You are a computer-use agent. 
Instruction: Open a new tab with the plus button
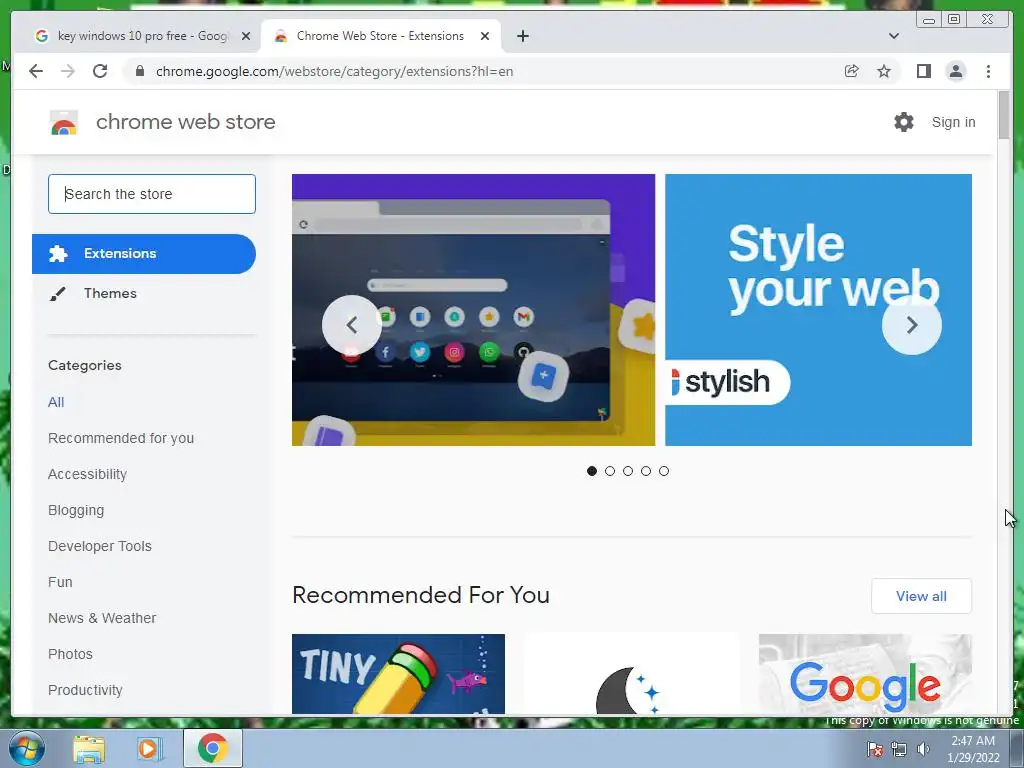pyautogui.click(x=522, y=36)
